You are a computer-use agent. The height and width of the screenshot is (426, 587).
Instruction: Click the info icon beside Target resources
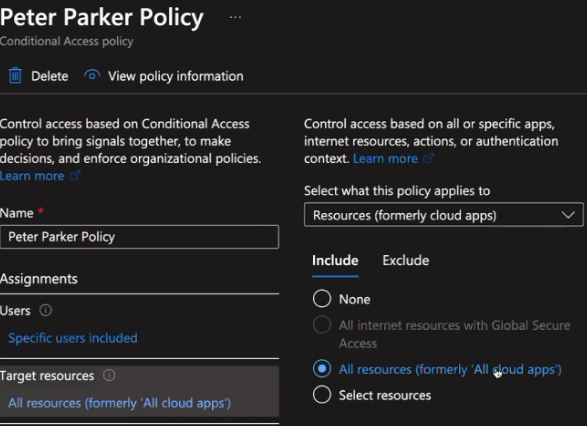tap(109, 375)
